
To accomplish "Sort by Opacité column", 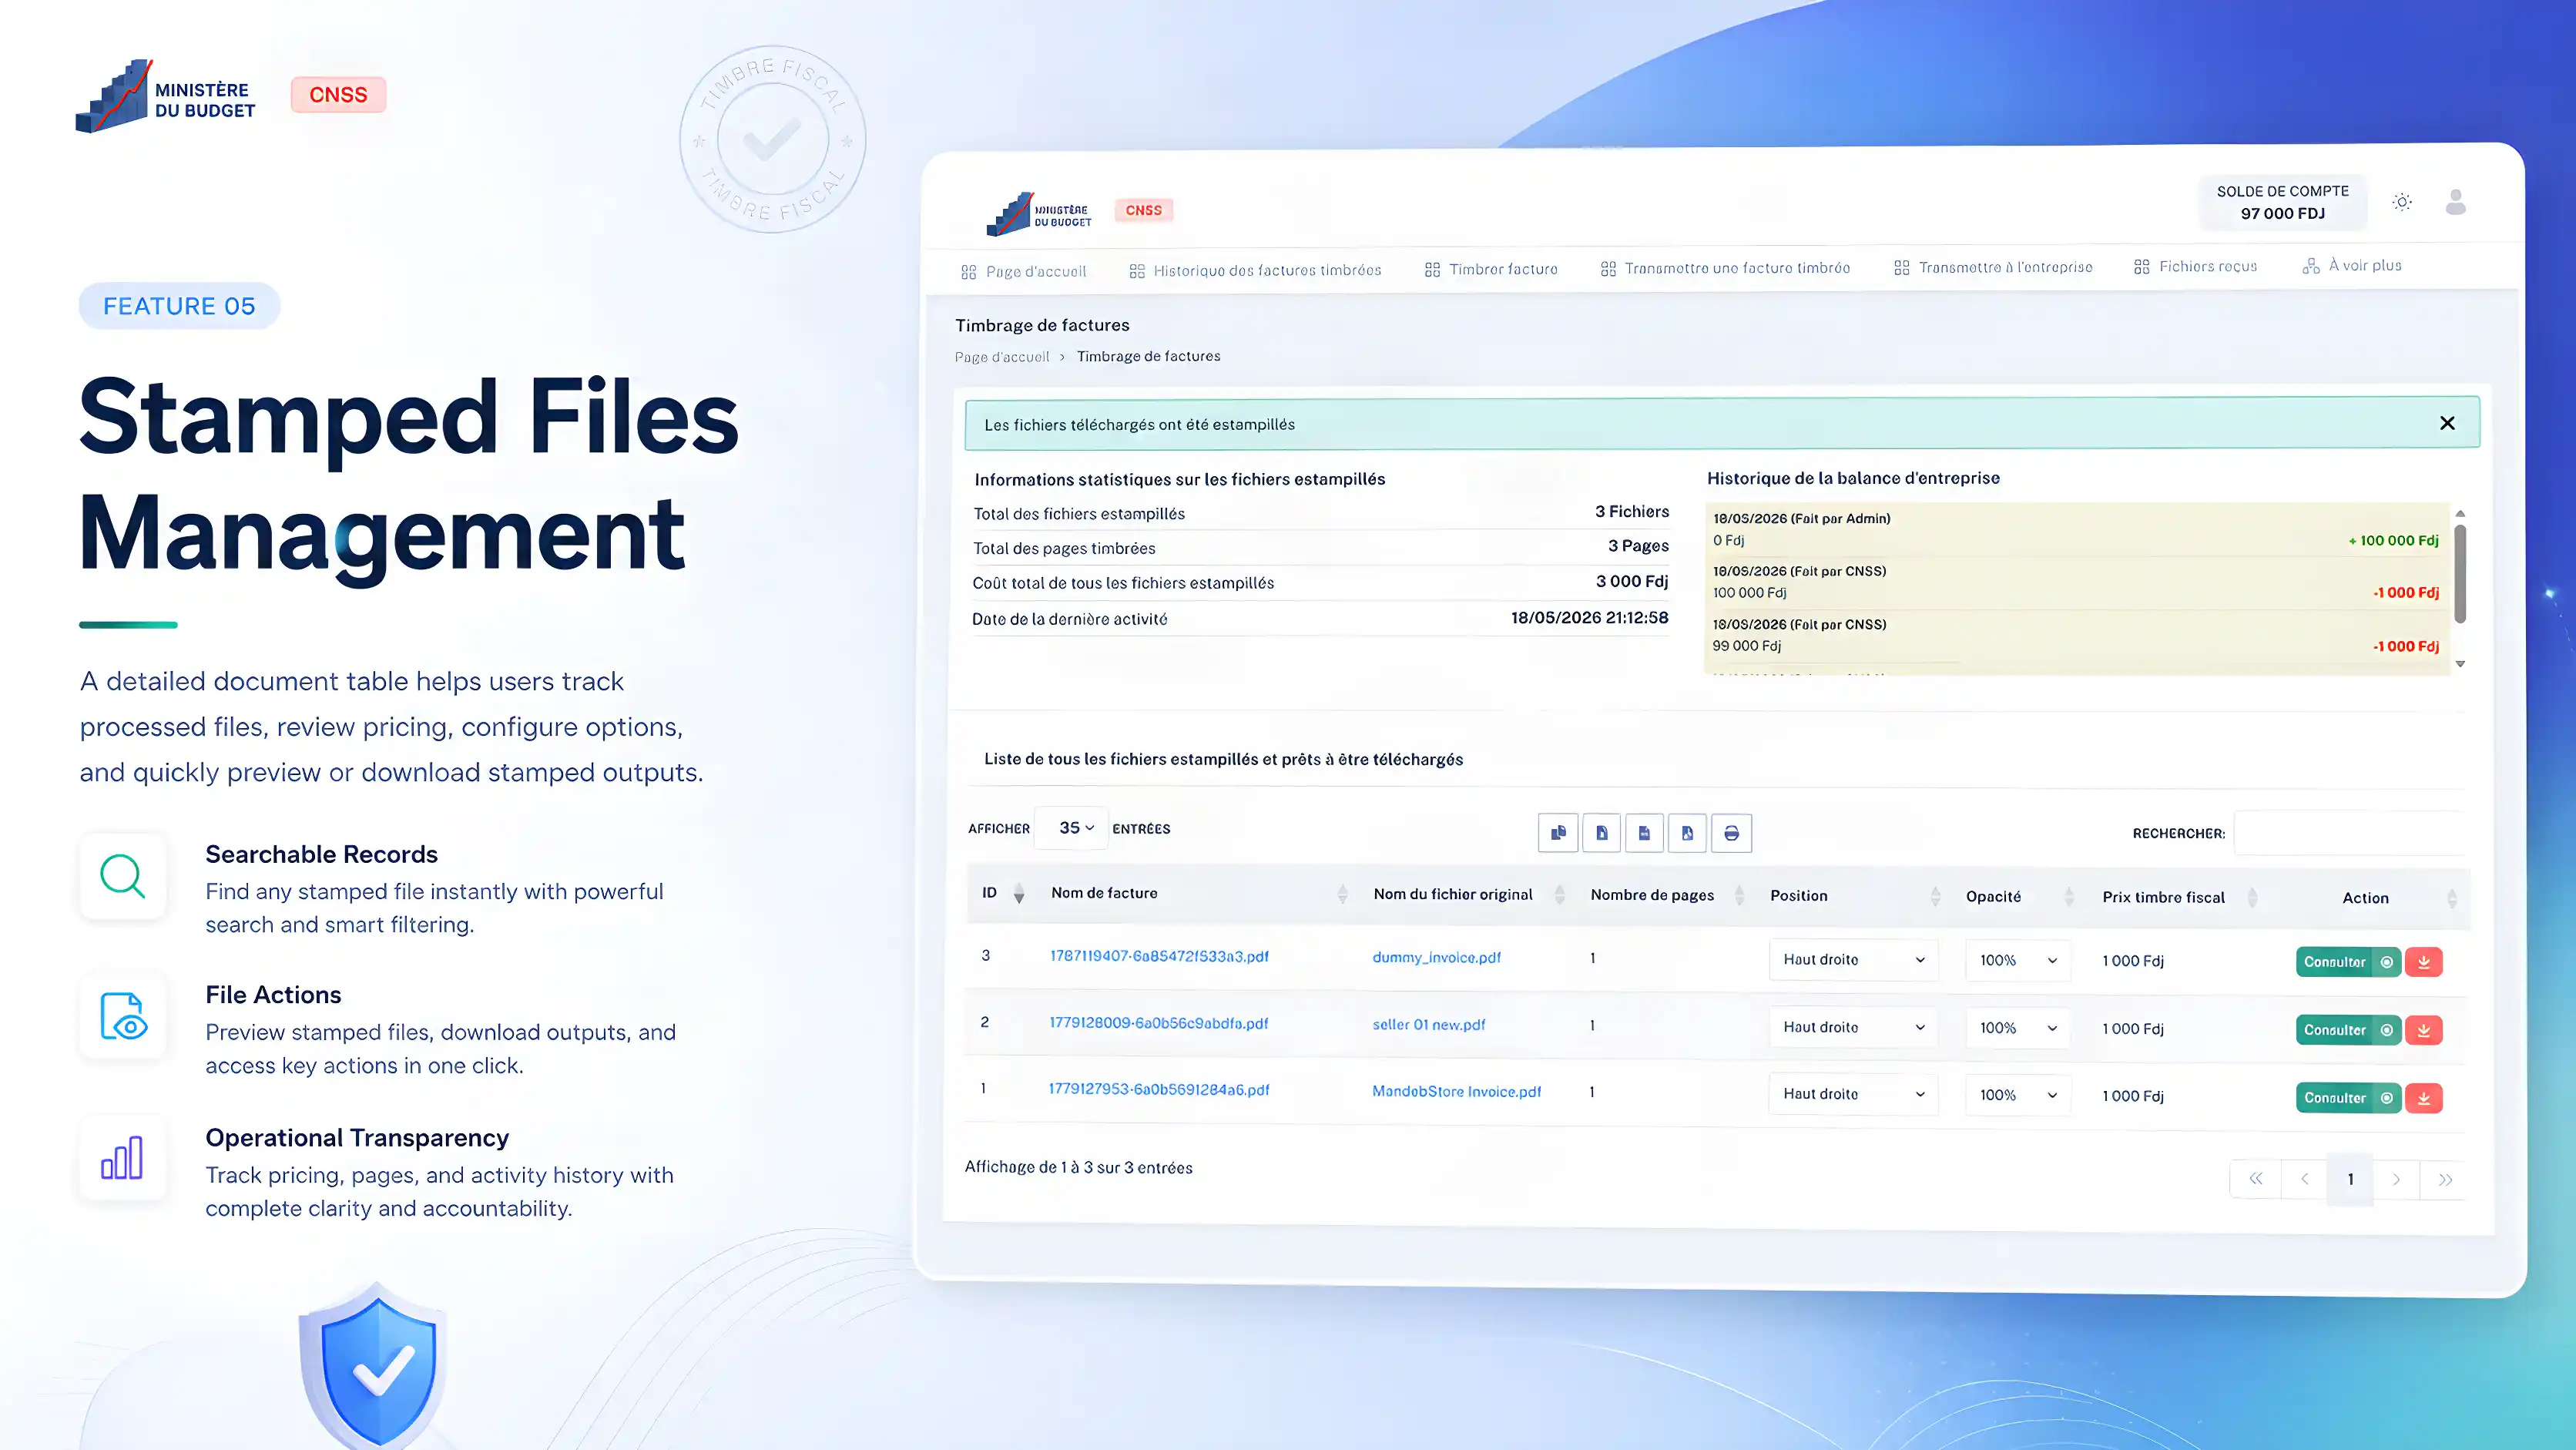I will (x=2069, y=896).
